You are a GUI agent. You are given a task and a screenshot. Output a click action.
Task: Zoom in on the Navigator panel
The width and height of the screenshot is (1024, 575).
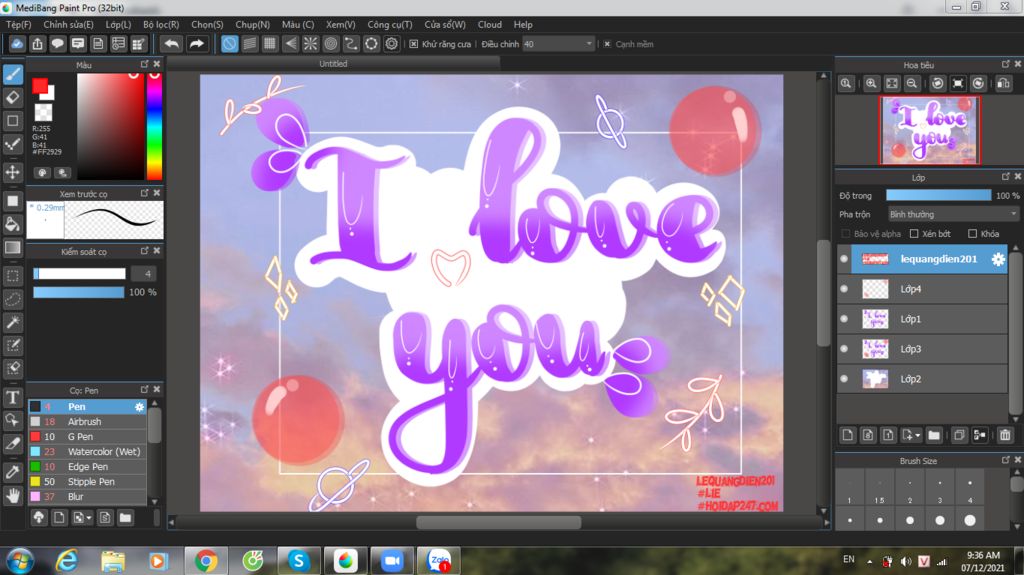[x=871, y=84]
